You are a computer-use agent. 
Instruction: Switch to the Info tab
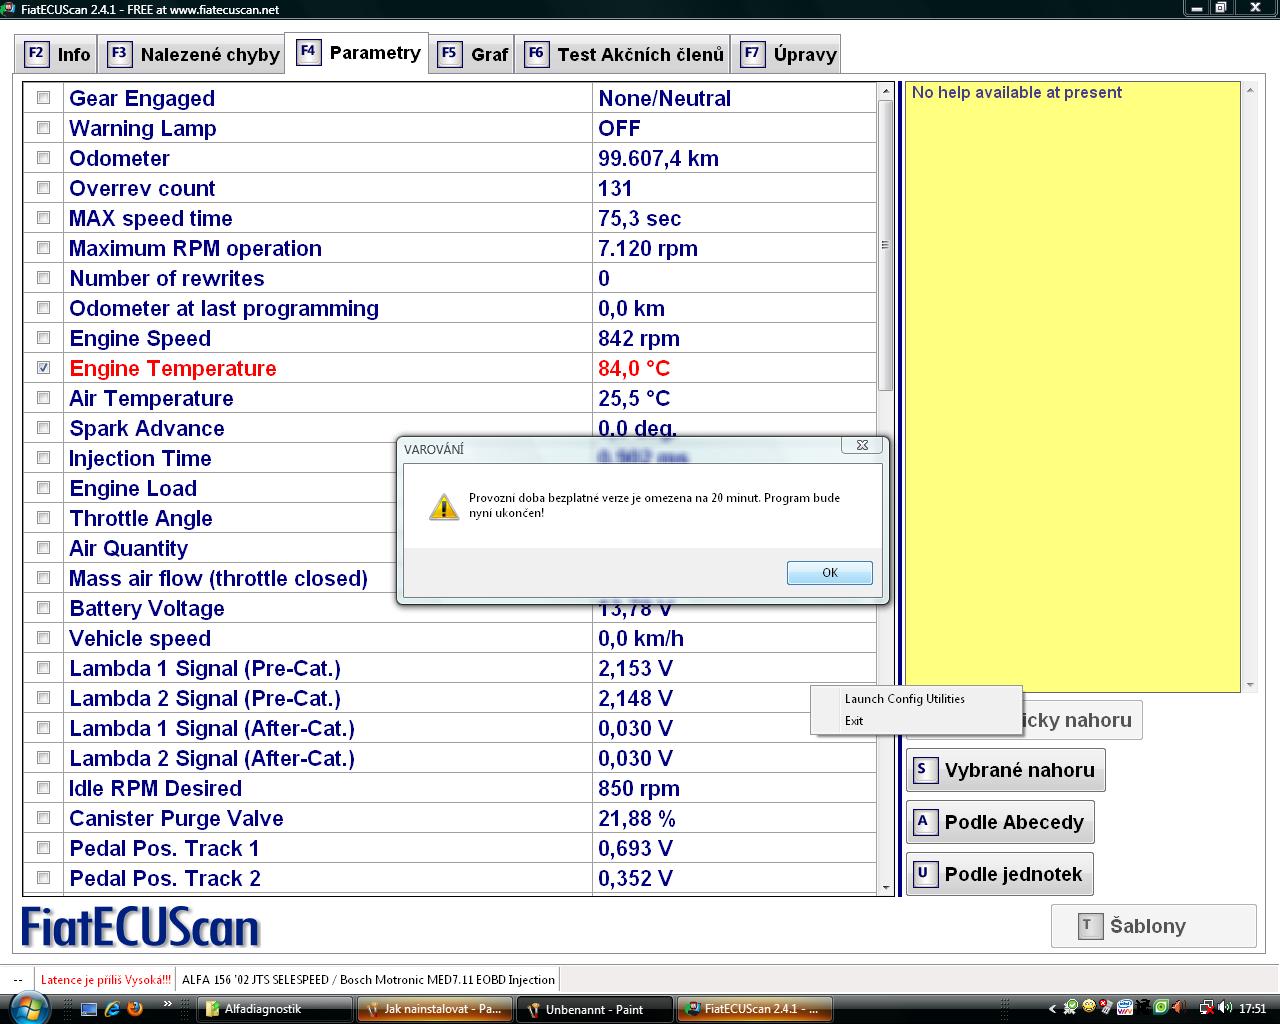[x=58, y=54]
